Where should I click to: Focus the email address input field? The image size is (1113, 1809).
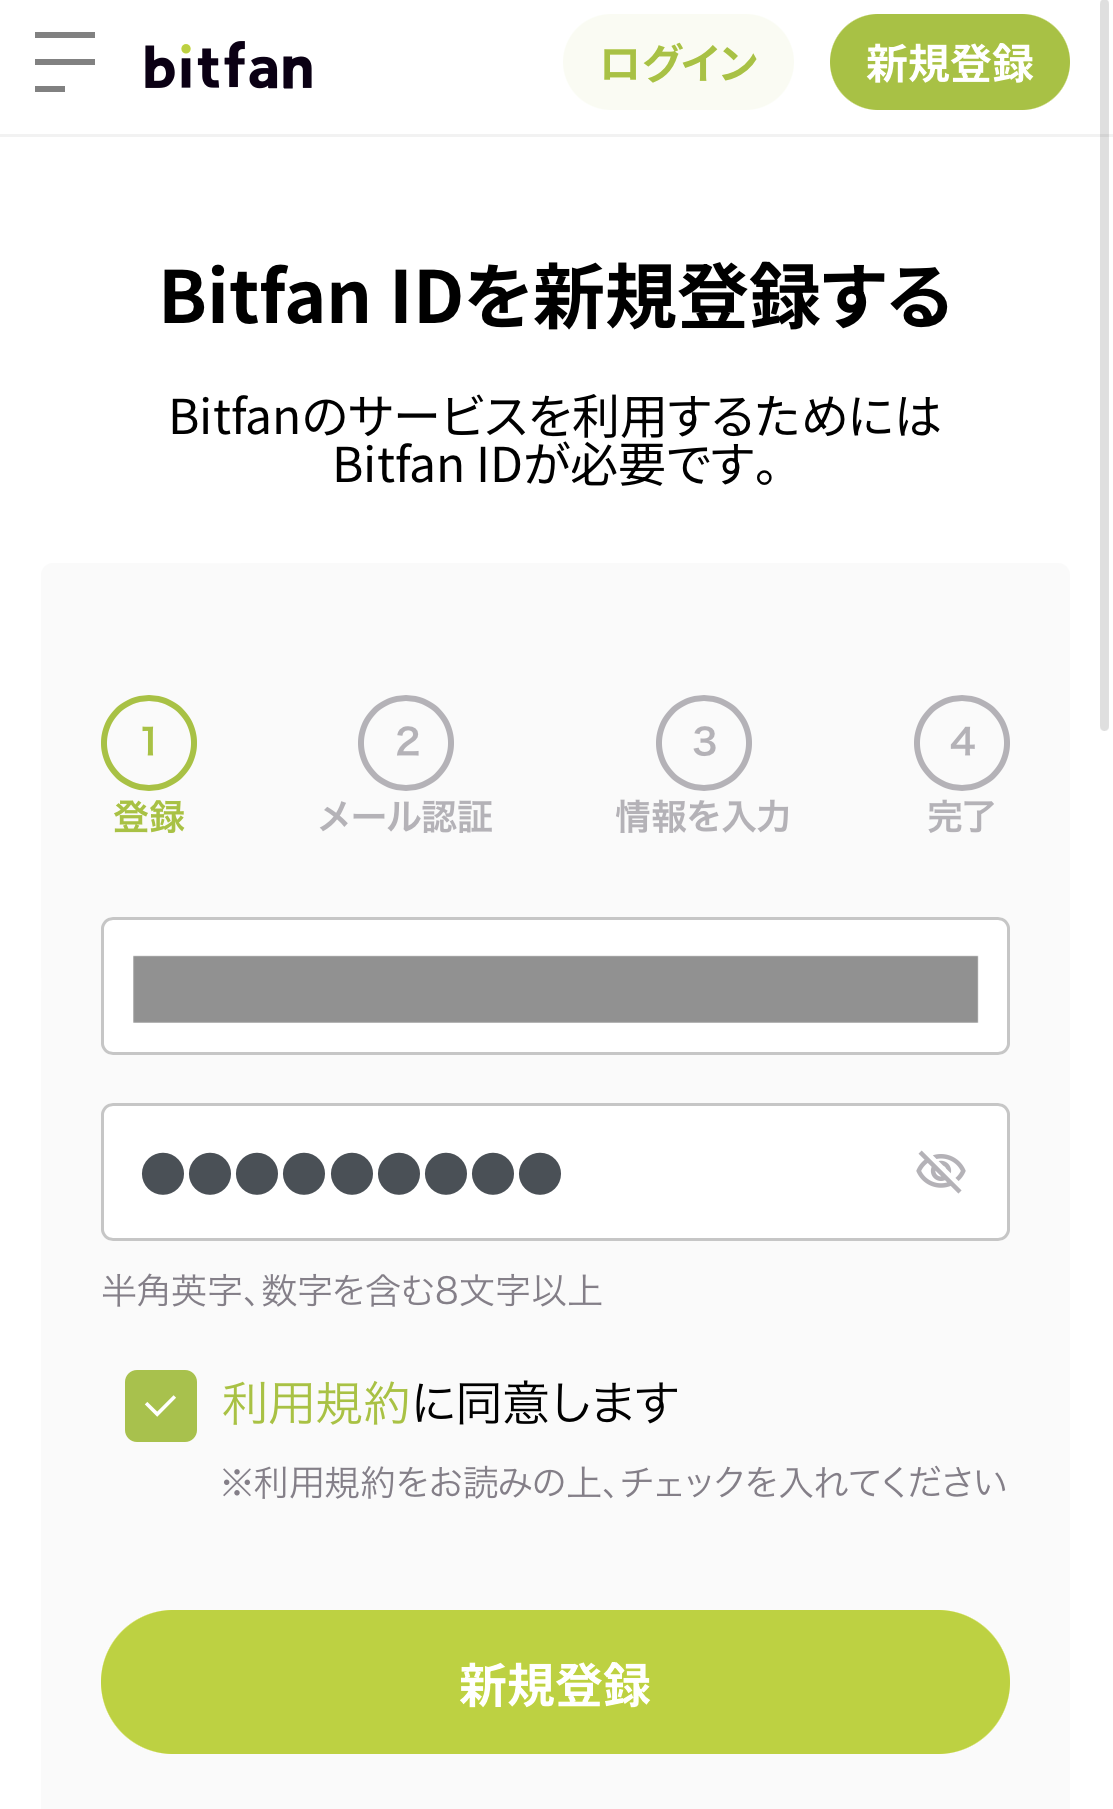pyautogui.click(x=555, y=986)
